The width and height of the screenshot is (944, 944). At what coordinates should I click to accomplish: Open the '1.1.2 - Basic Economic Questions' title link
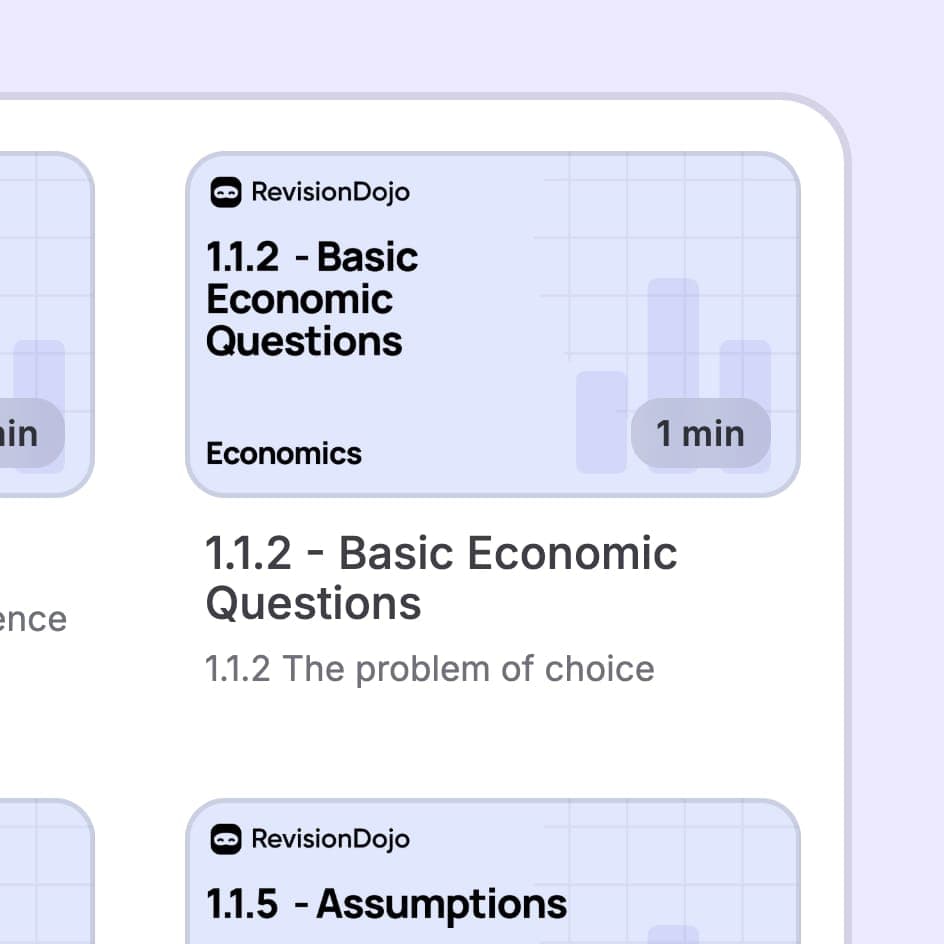(x=440, y=577)
